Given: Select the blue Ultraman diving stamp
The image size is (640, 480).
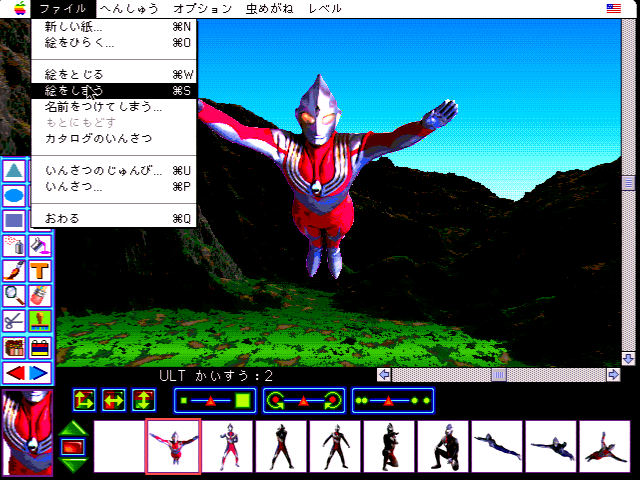Looking at the screenshot, I should (551, 447).
